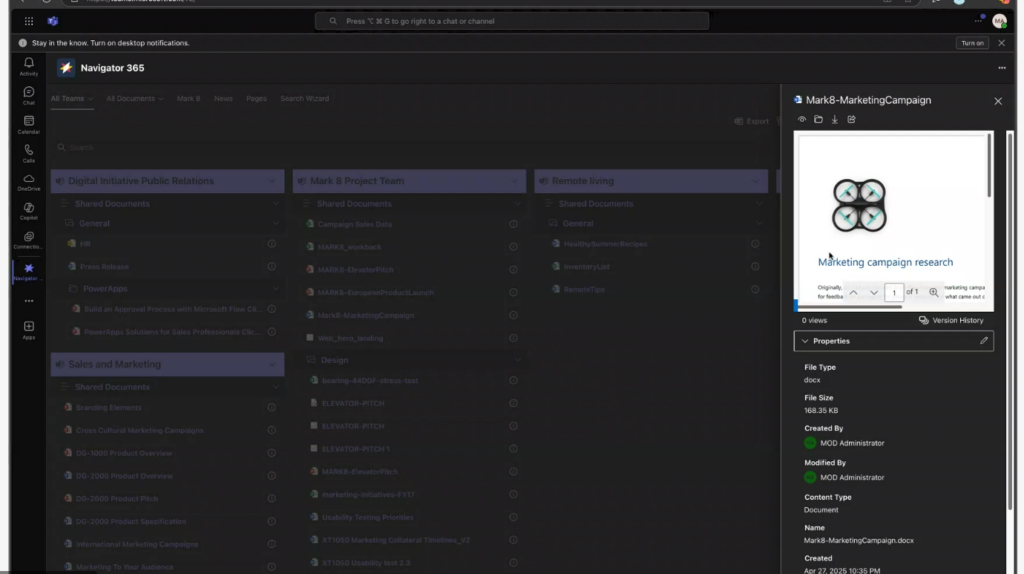This screenshot has width=1024, height=574.
Task: Click the Teams logo icon
Action: pyautogui.click(x=53, y=21)
